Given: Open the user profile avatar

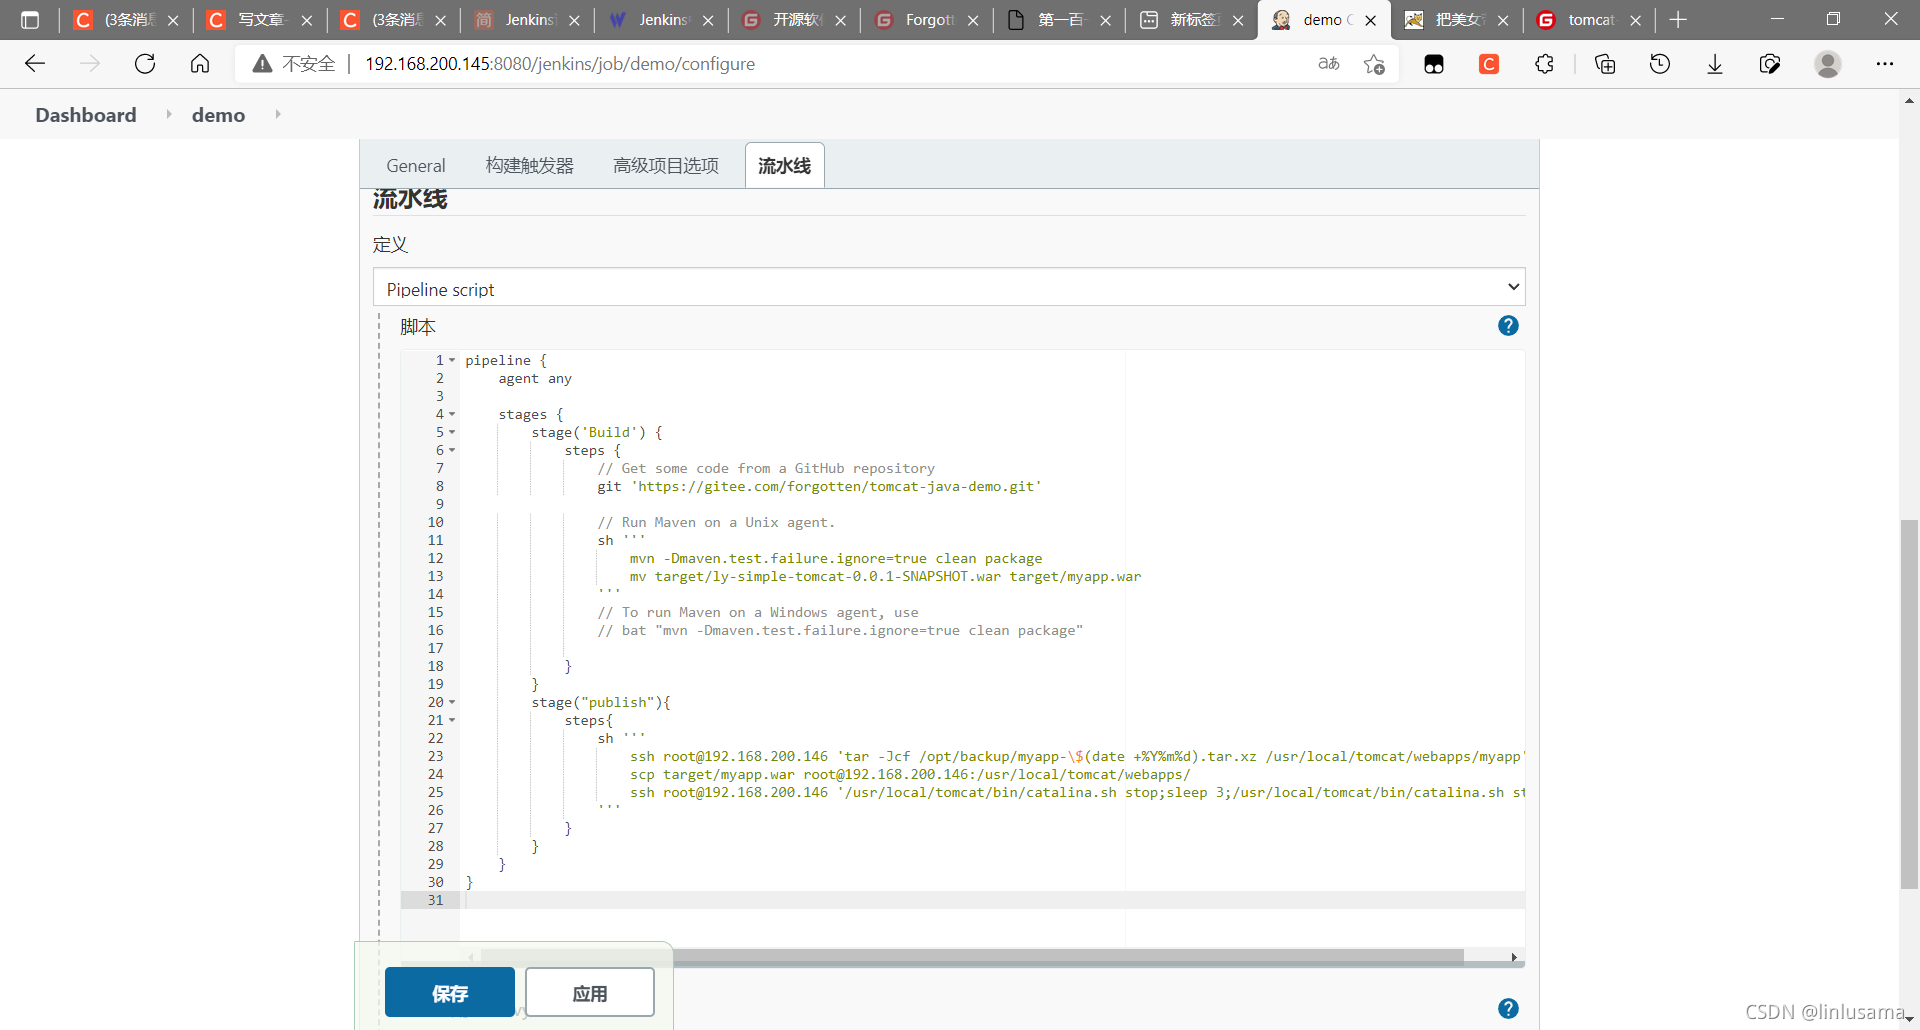Looking at the screenshot, I should click(x=1828, y=64).
